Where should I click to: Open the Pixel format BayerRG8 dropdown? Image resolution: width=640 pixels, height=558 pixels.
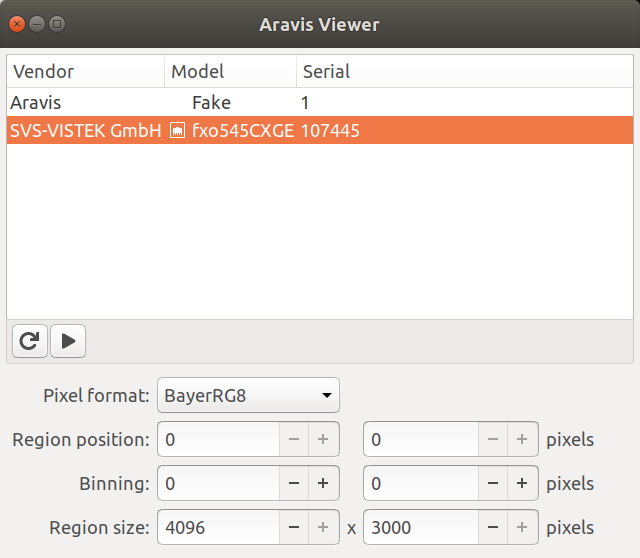click(248, 395)
